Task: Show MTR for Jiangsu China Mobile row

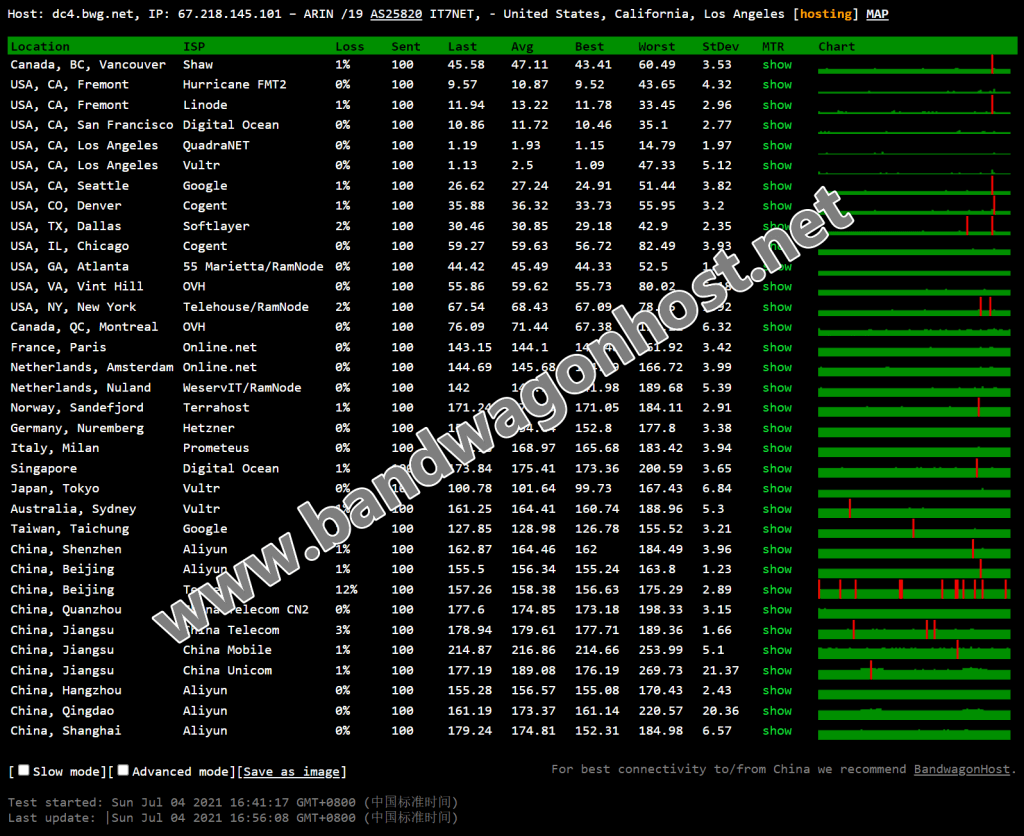Action: point(777,650)
